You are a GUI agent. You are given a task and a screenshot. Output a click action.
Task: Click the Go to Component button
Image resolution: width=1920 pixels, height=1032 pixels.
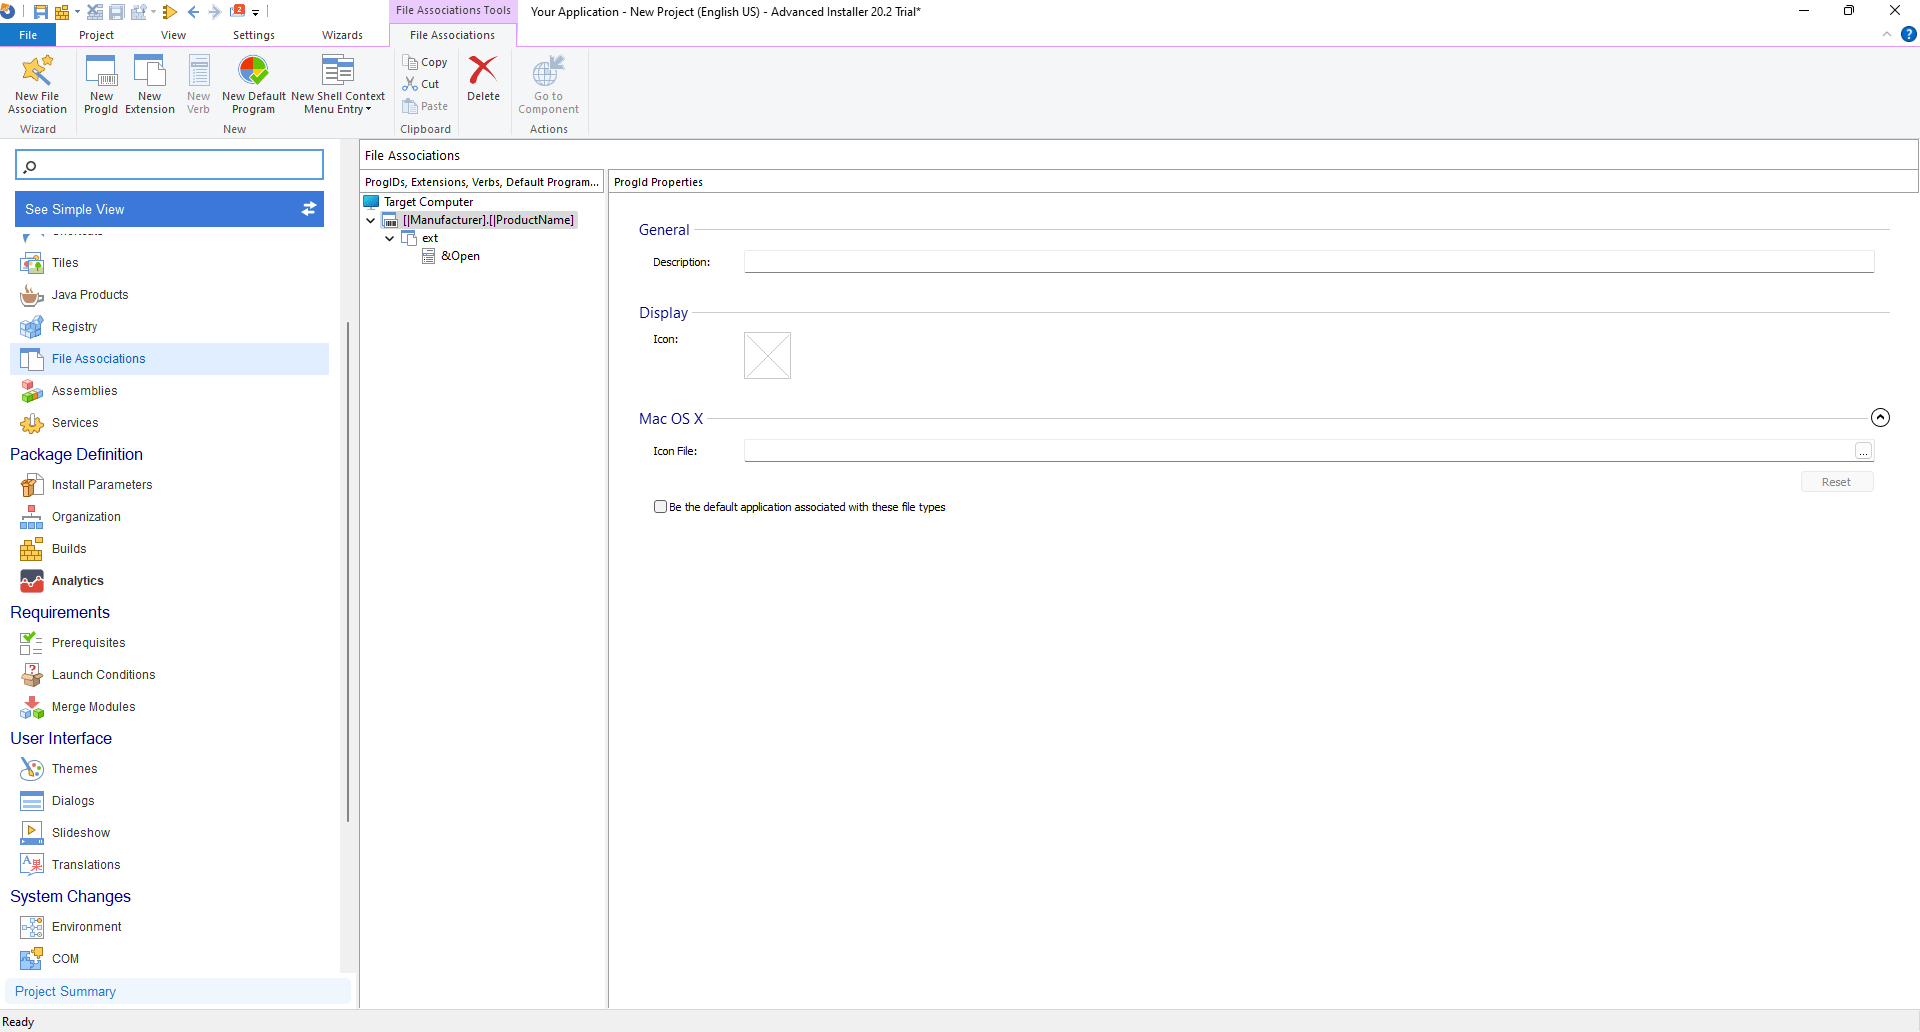(548, 85)
